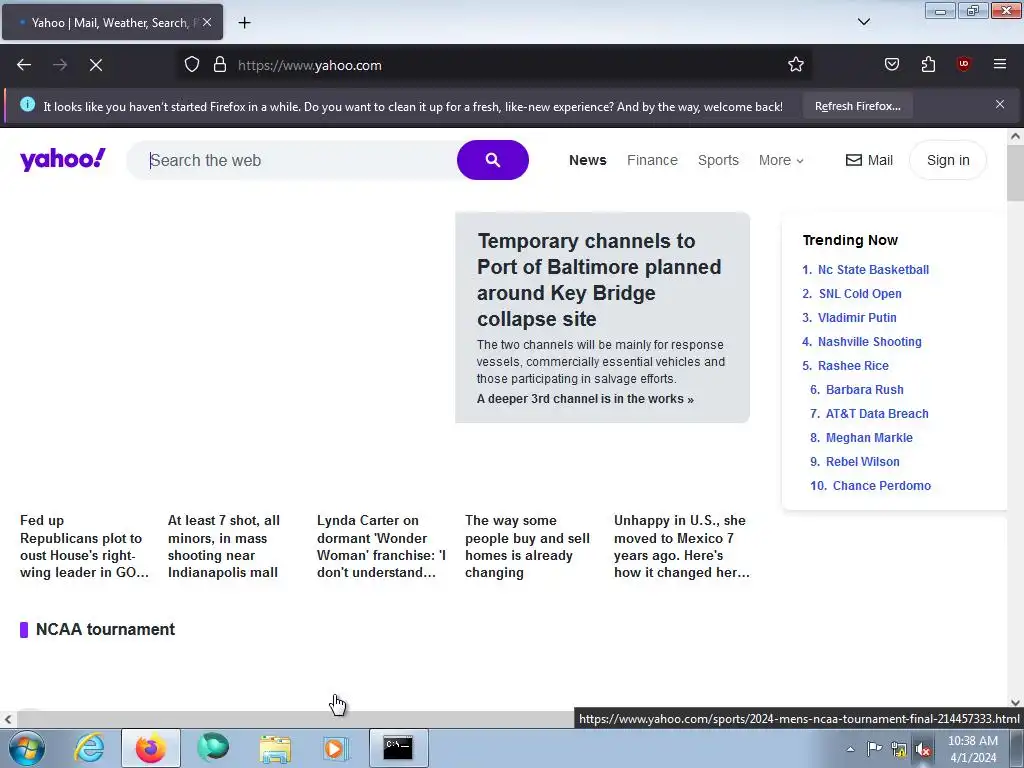1024x768 pixels.
Task: Close the Yahoo tab
Action: tap(206, 23)
